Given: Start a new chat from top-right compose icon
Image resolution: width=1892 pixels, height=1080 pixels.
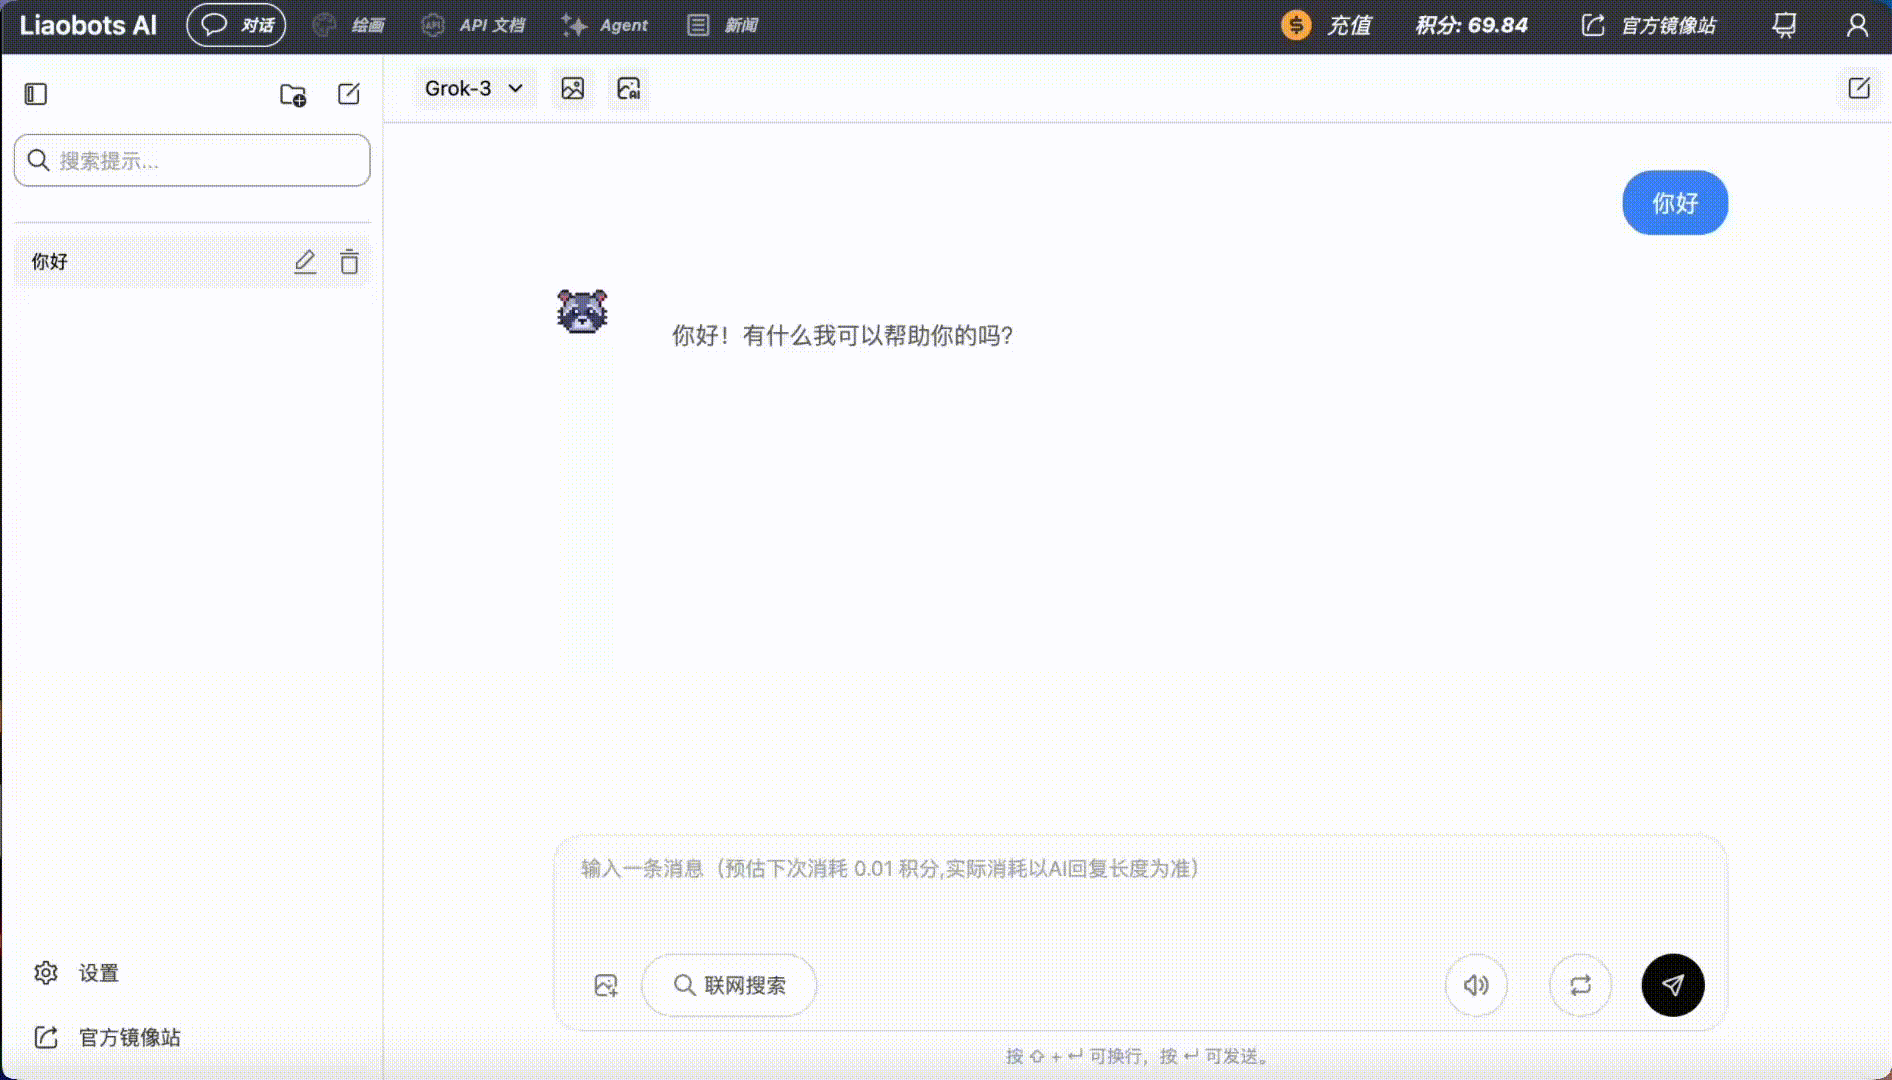Looking at the screenshot, I should [1858, 88].
